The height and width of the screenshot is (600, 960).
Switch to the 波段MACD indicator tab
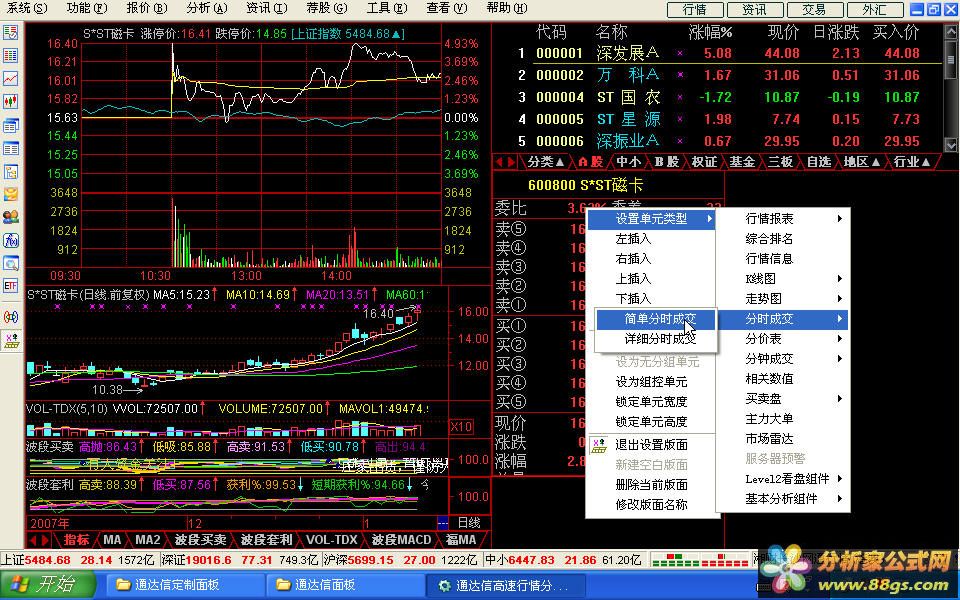pyautogui.click(x=402, y=540)
